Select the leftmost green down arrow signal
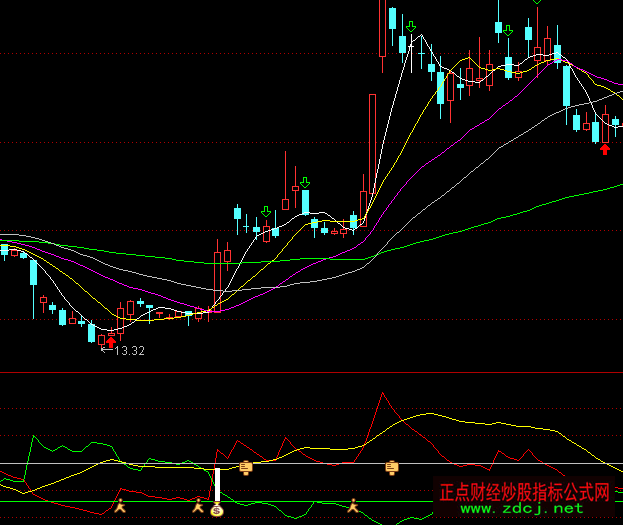Image resolution: width=623 pixels, height=525 pixels. coord(266,212)
